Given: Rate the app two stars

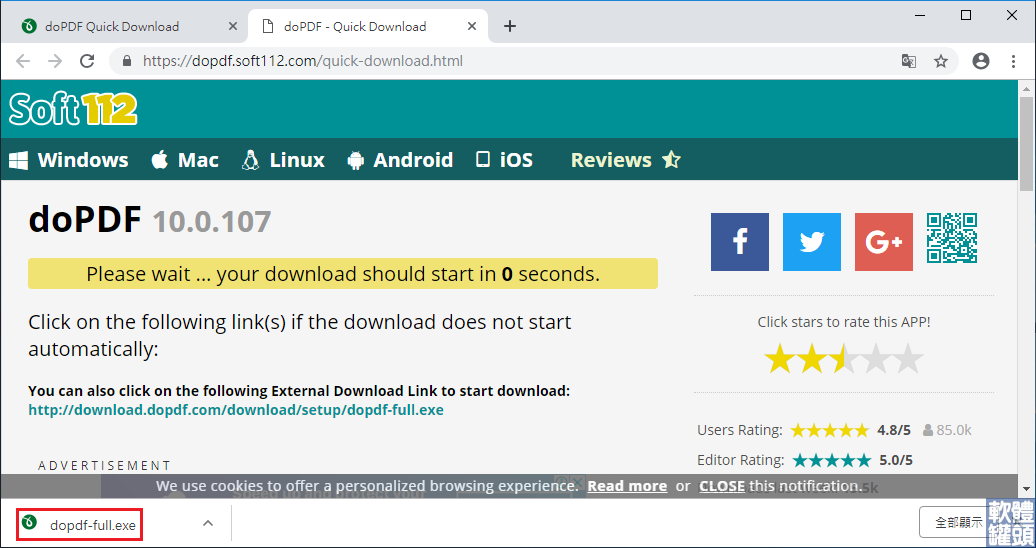Looking at the screenshot, I should [x=811, y=358].
